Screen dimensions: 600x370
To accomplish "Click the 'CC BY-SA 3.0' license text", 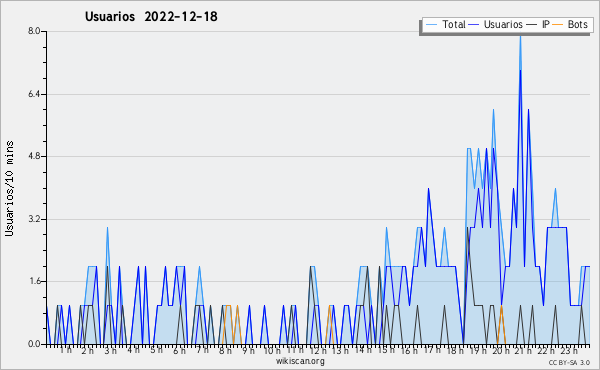I will pyautogui.click(x=569, y=362).
